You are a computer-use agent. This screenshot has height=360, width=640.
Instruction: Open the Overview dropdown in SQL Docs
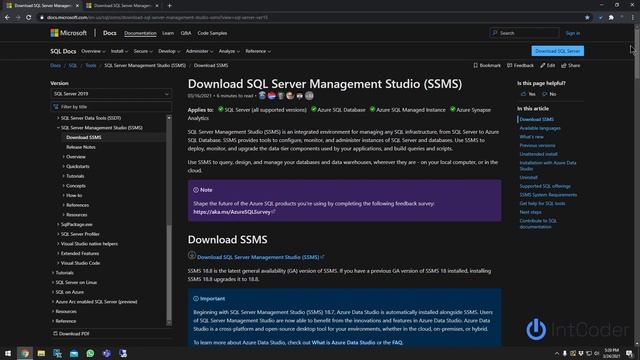(x=93, y=51)
